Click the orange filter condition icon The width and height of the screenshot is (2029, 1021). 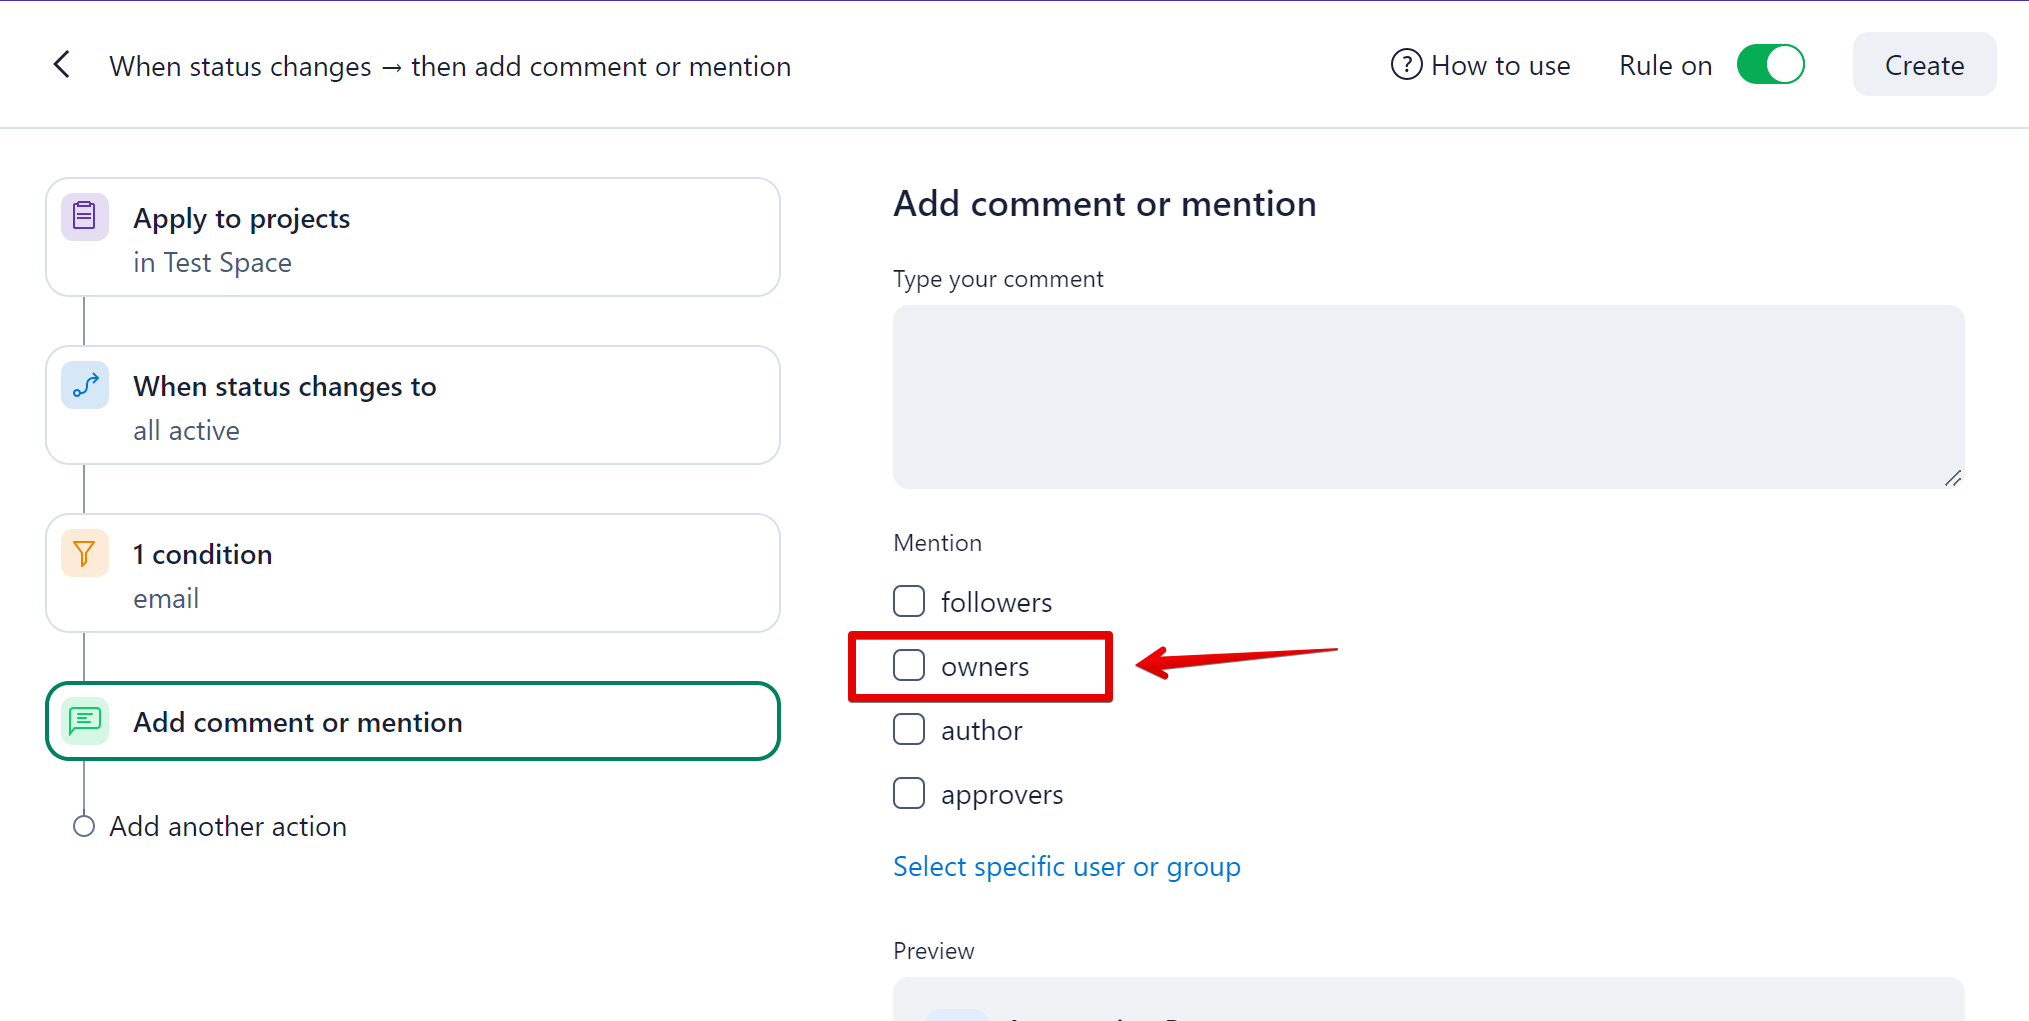click(85, 553)
